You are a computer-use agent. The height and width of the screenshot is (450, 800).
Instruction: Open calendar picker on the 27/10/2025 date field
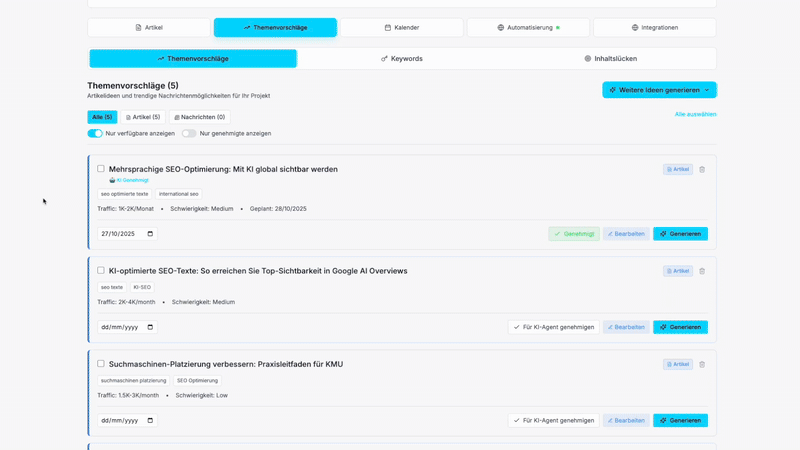coord(150,234)
